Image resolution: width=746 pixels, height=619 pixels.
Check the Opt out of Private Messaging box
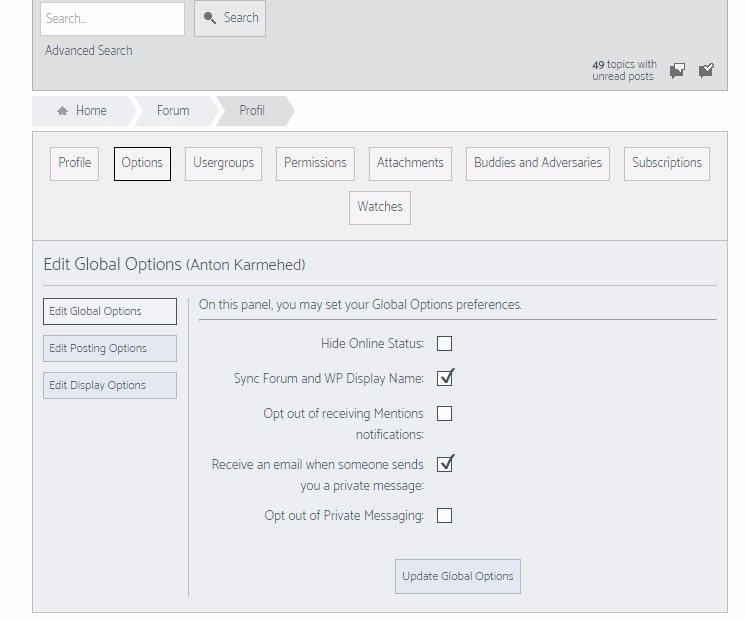(445, 516)
